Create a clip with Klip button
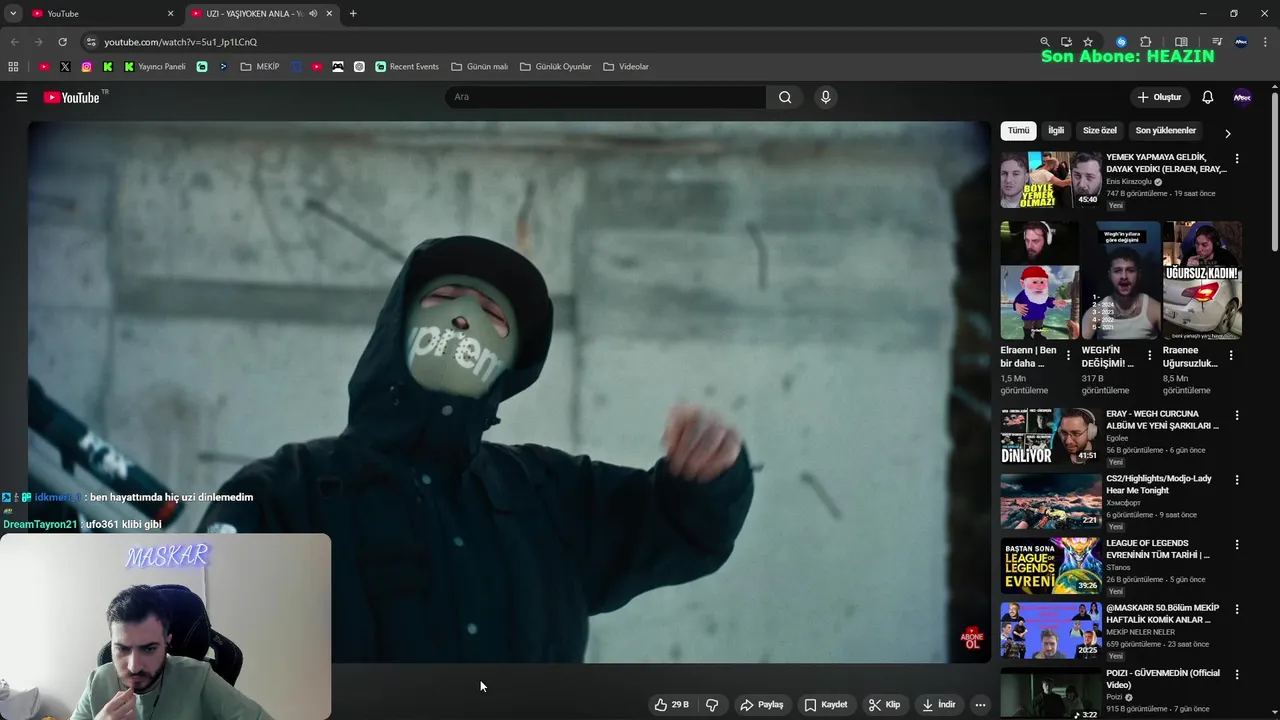The image size is (1280, 720). tap(884, 705)
